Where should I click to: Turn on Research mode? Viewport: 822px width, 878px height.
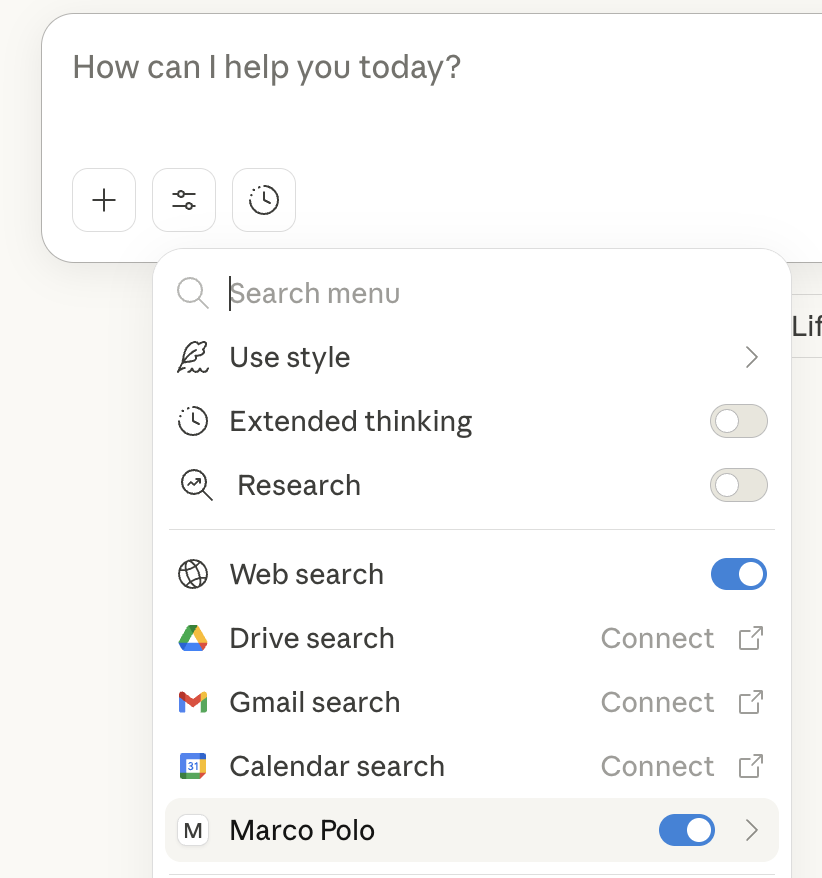[738, 485]
